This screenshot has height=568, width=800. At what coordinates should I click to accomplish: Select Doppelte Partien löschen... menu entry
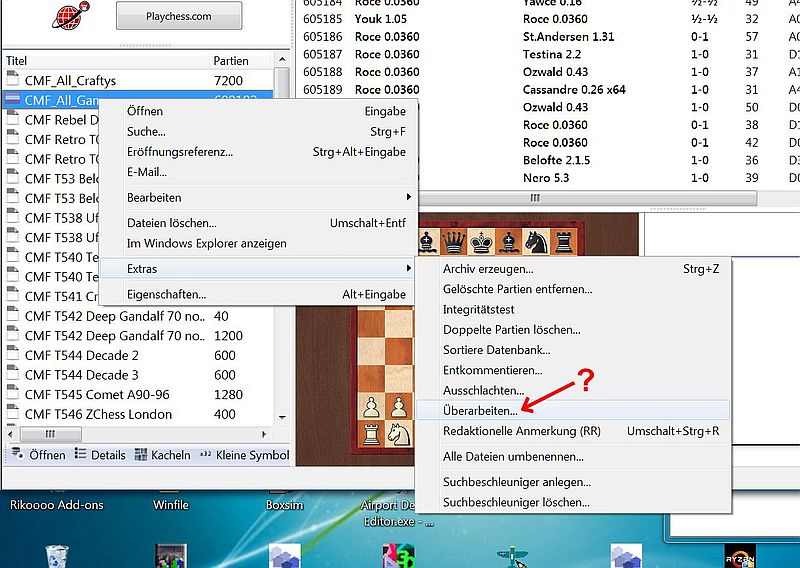(511, 330)
